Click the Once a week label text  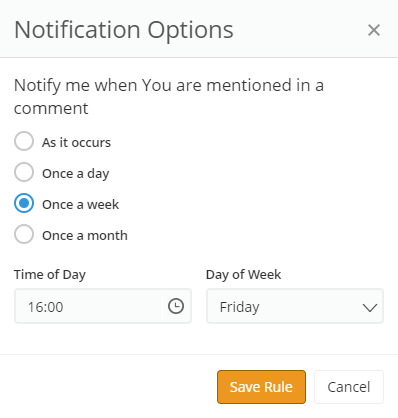pyautogui.click(x=80, y=204)
